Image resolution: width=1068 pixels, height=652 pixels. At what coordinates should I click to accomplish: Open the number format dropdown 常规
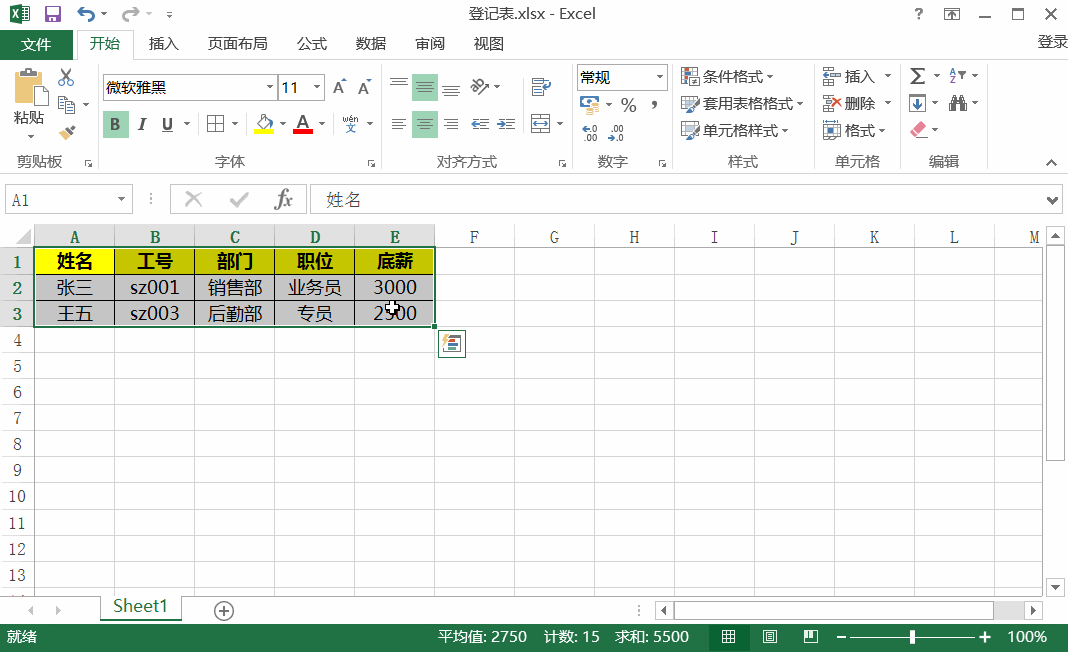(659, 77)
